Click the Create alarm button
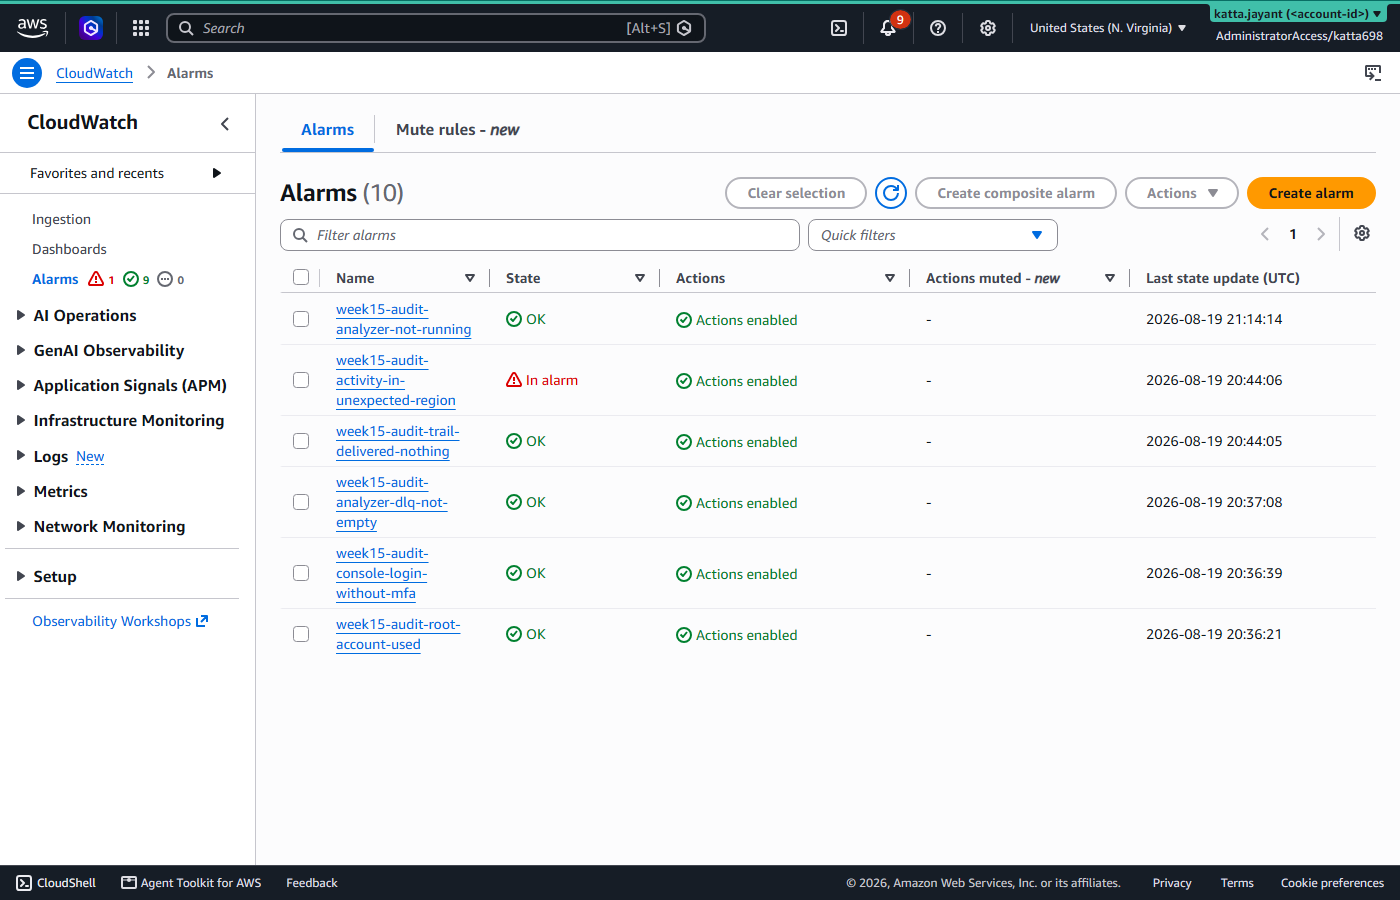Screen dimensions: 1400x900 (x=1311, y=193)
